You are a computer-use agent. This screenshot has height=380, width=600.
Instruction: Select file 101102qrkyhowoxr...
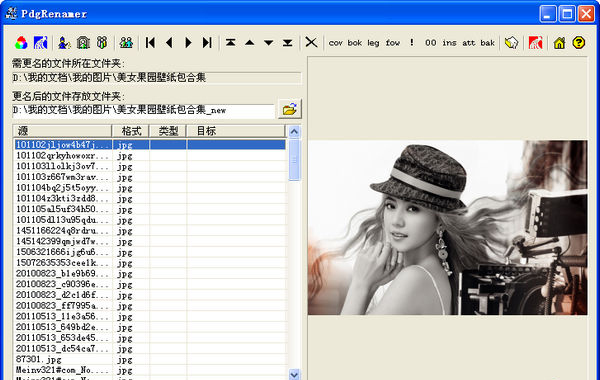coord(150,156)
